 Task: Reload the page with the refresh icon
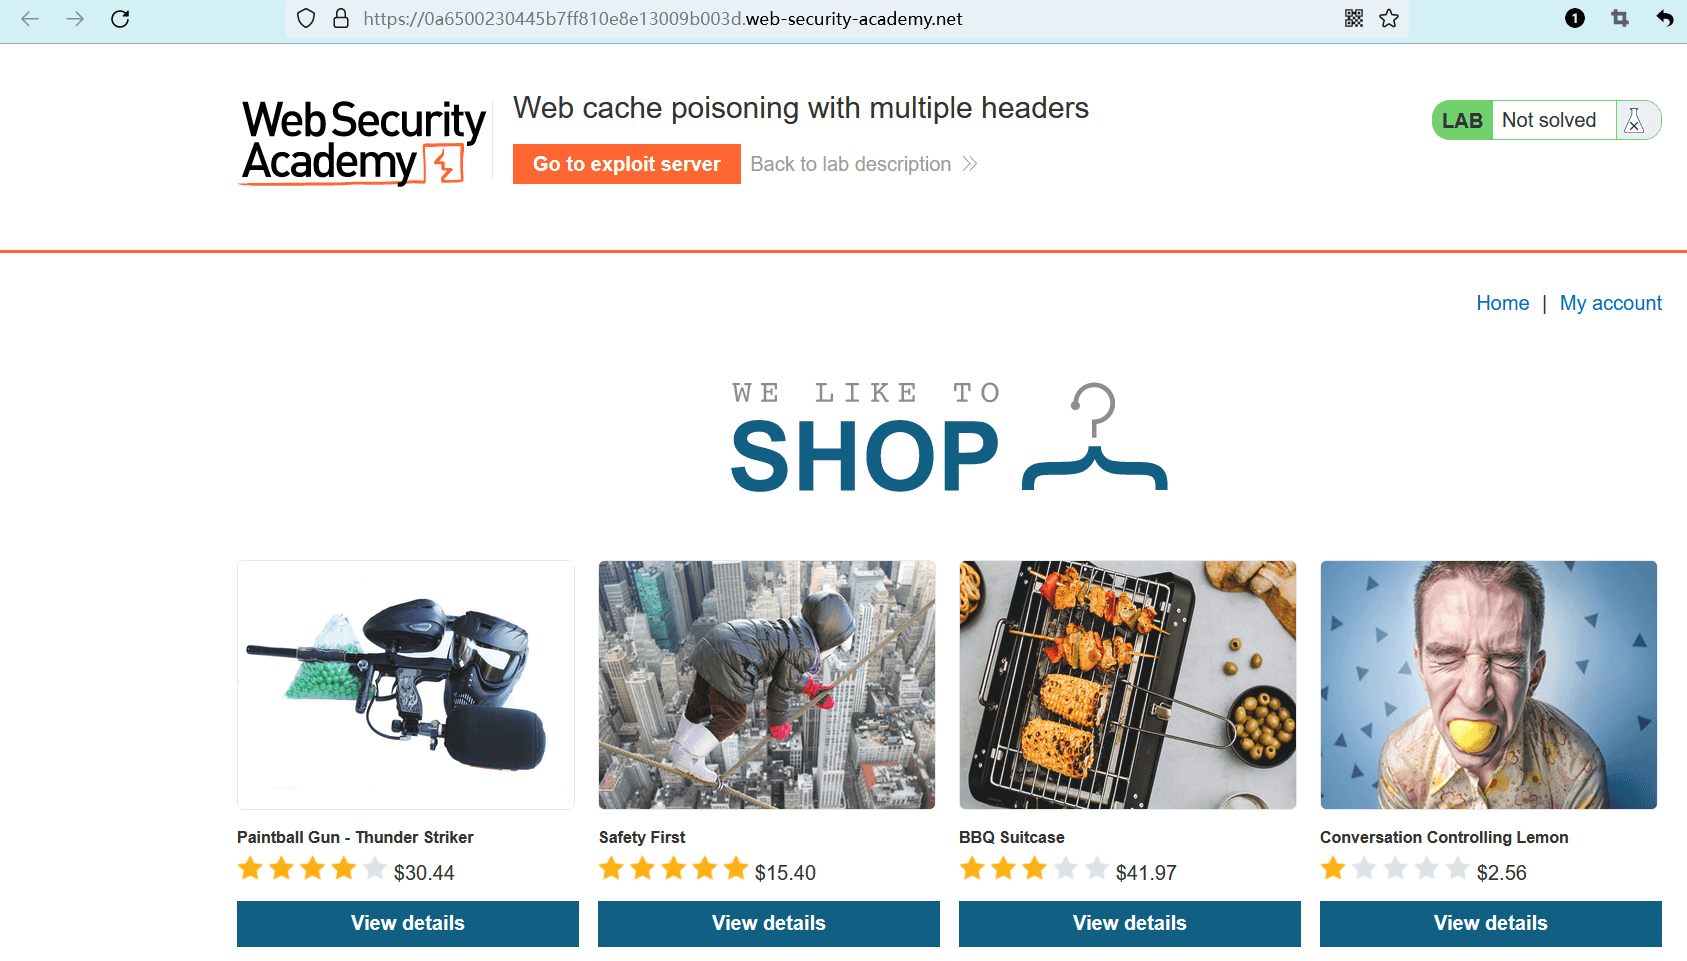120,19
